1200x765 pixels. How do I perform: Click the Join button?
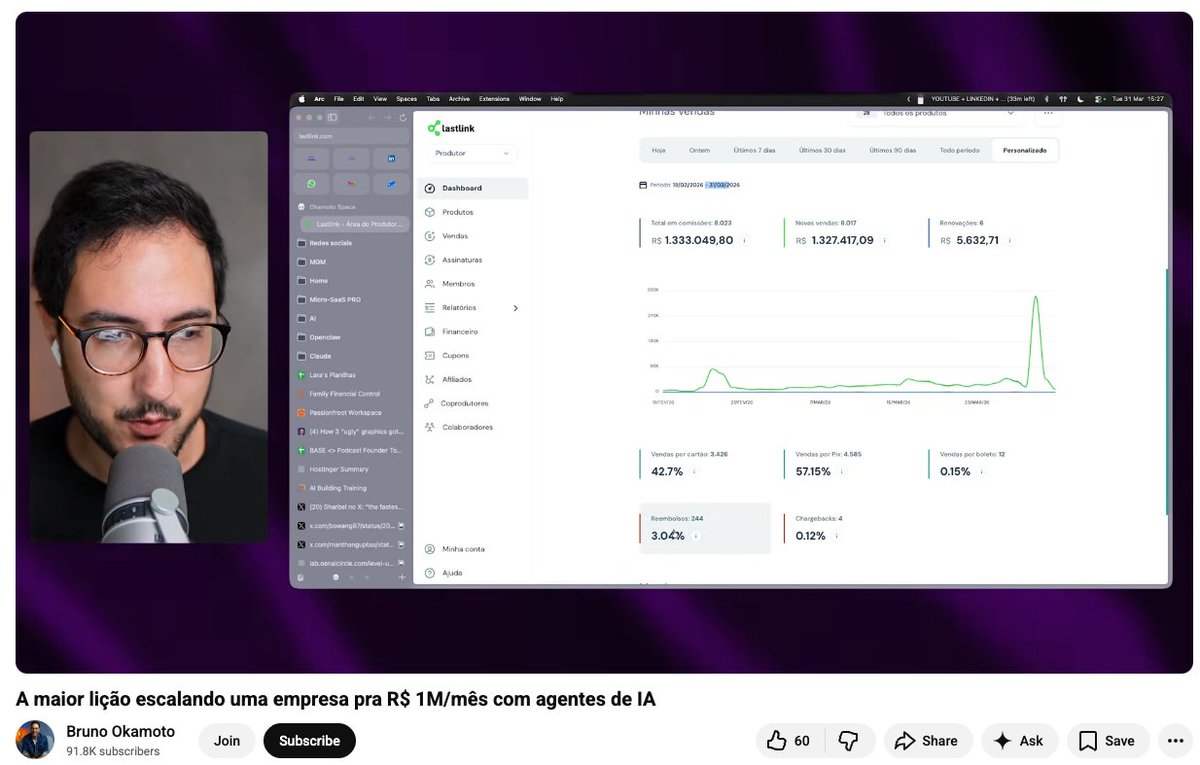point(227,741)
